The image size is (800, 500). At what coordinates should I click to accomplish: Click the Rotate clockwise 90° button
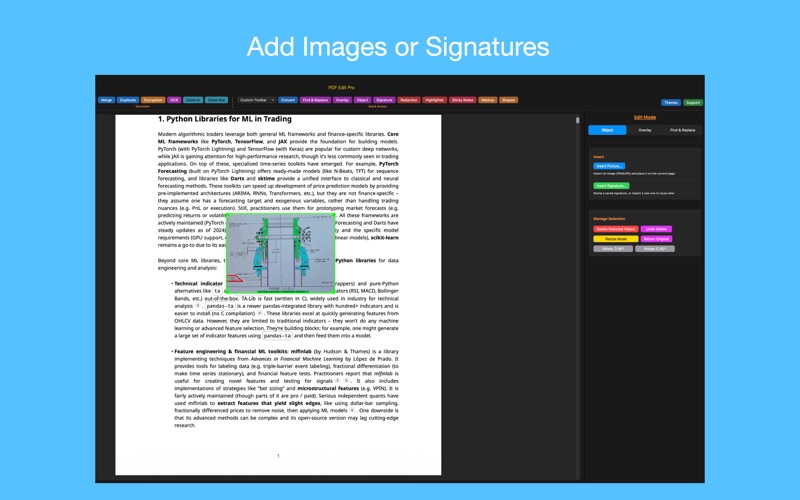pyautogui.click(x=655, y=249)
